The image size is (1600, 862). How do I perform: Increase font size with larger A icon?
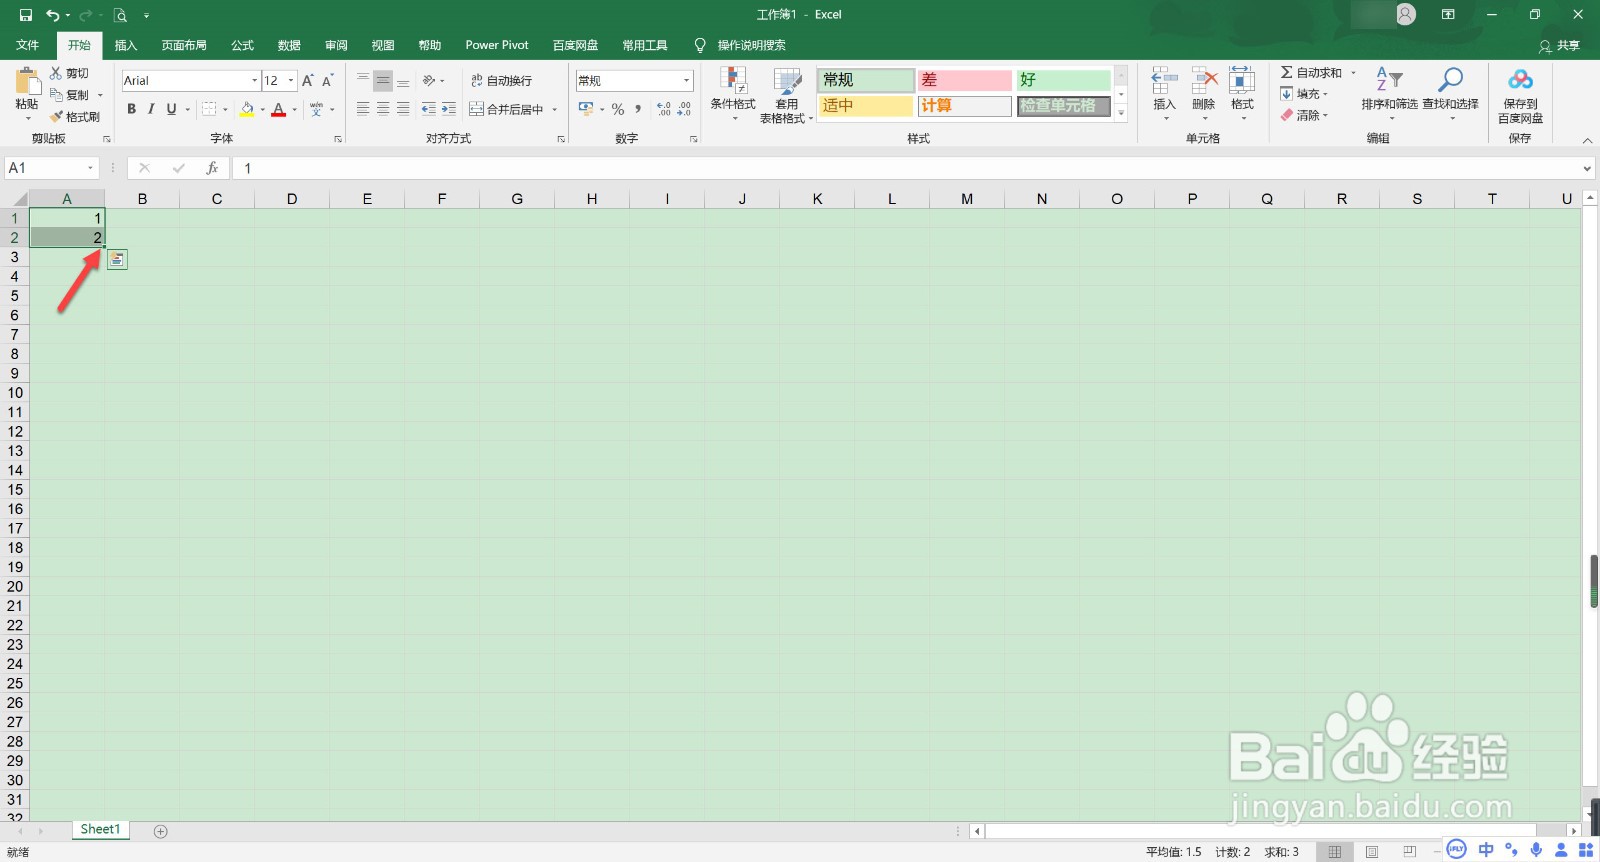point(308,81)
